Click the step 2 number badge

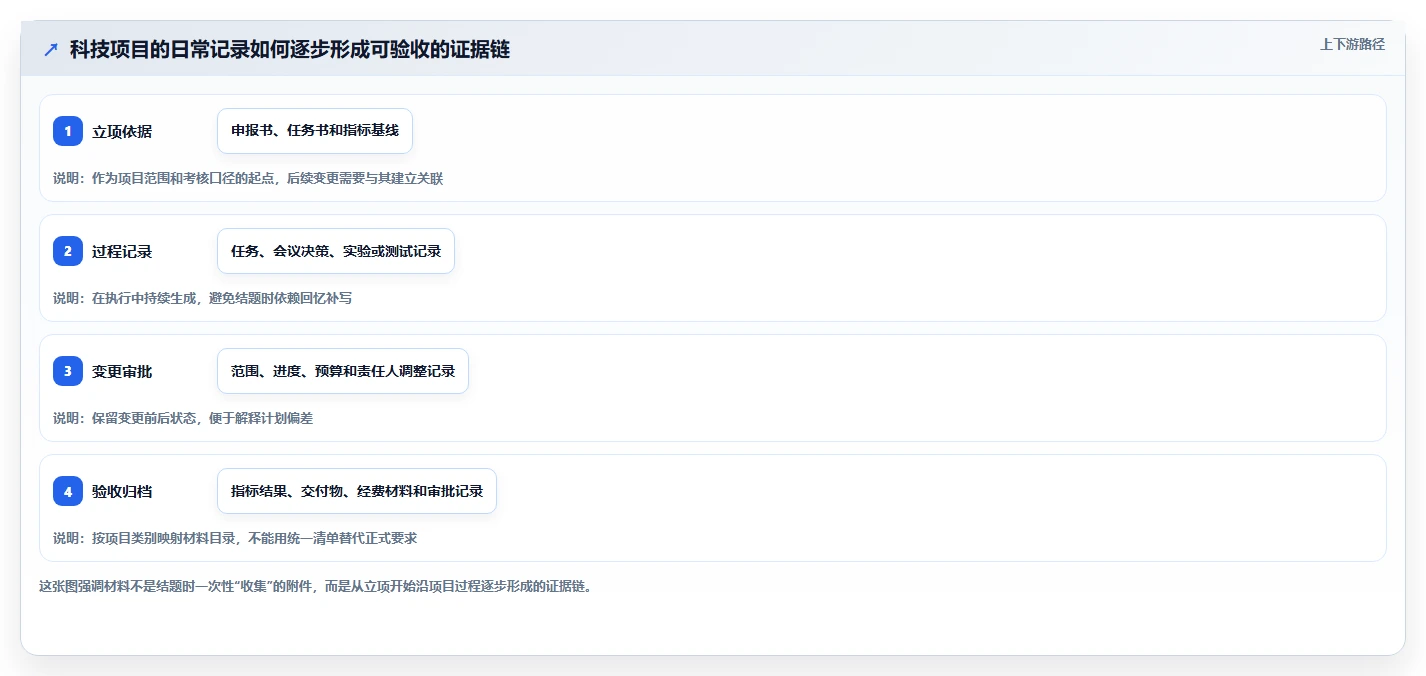point(68,251)
